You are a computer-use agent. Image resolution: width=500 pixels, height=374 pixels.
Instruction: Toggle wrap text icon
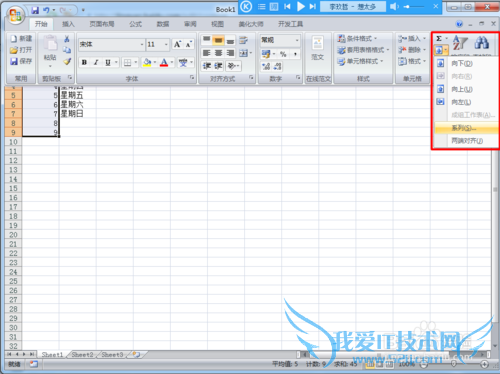point(244,40)
